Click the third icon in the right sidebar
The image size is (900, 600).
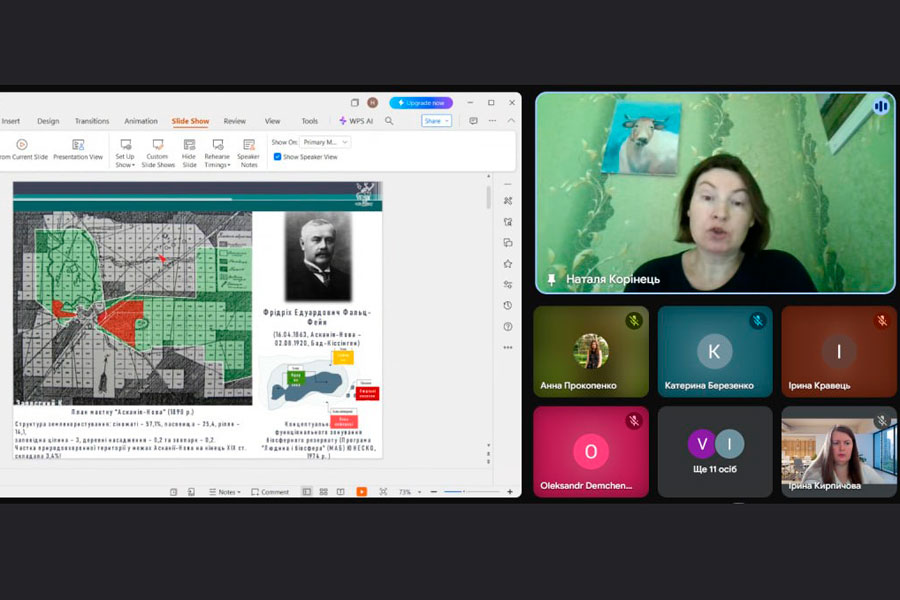pos(508,243)
